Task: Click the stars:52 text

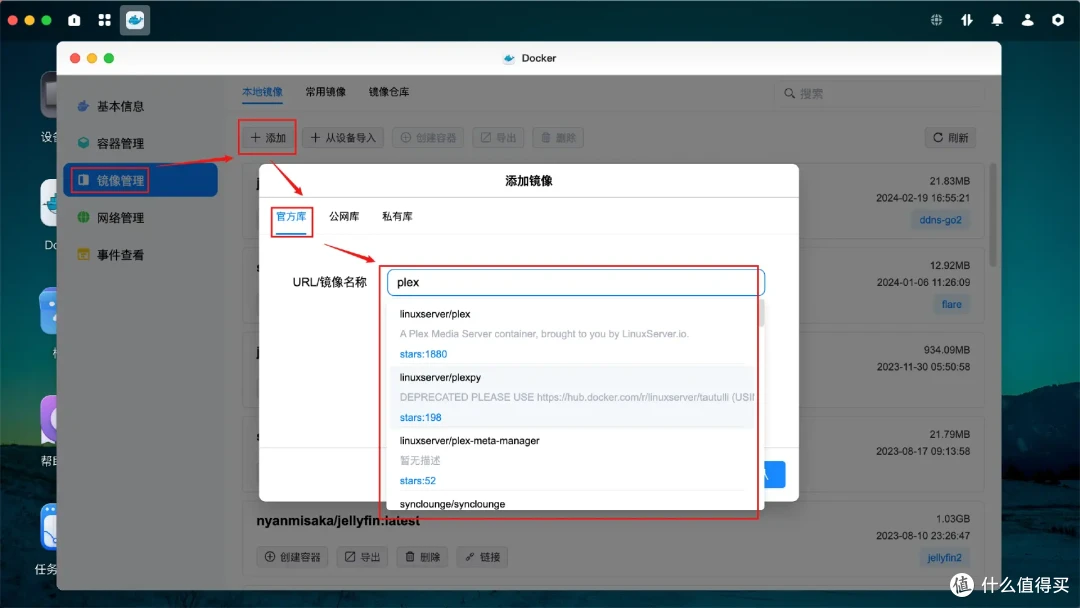Action: point(417,481)
